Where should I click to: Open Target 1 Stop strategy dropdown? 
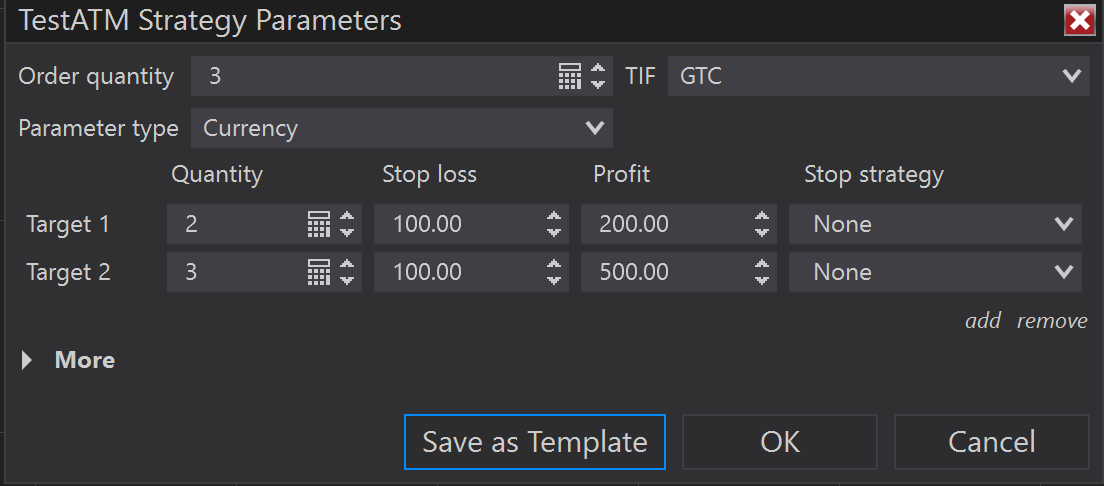tap(935, 224)
